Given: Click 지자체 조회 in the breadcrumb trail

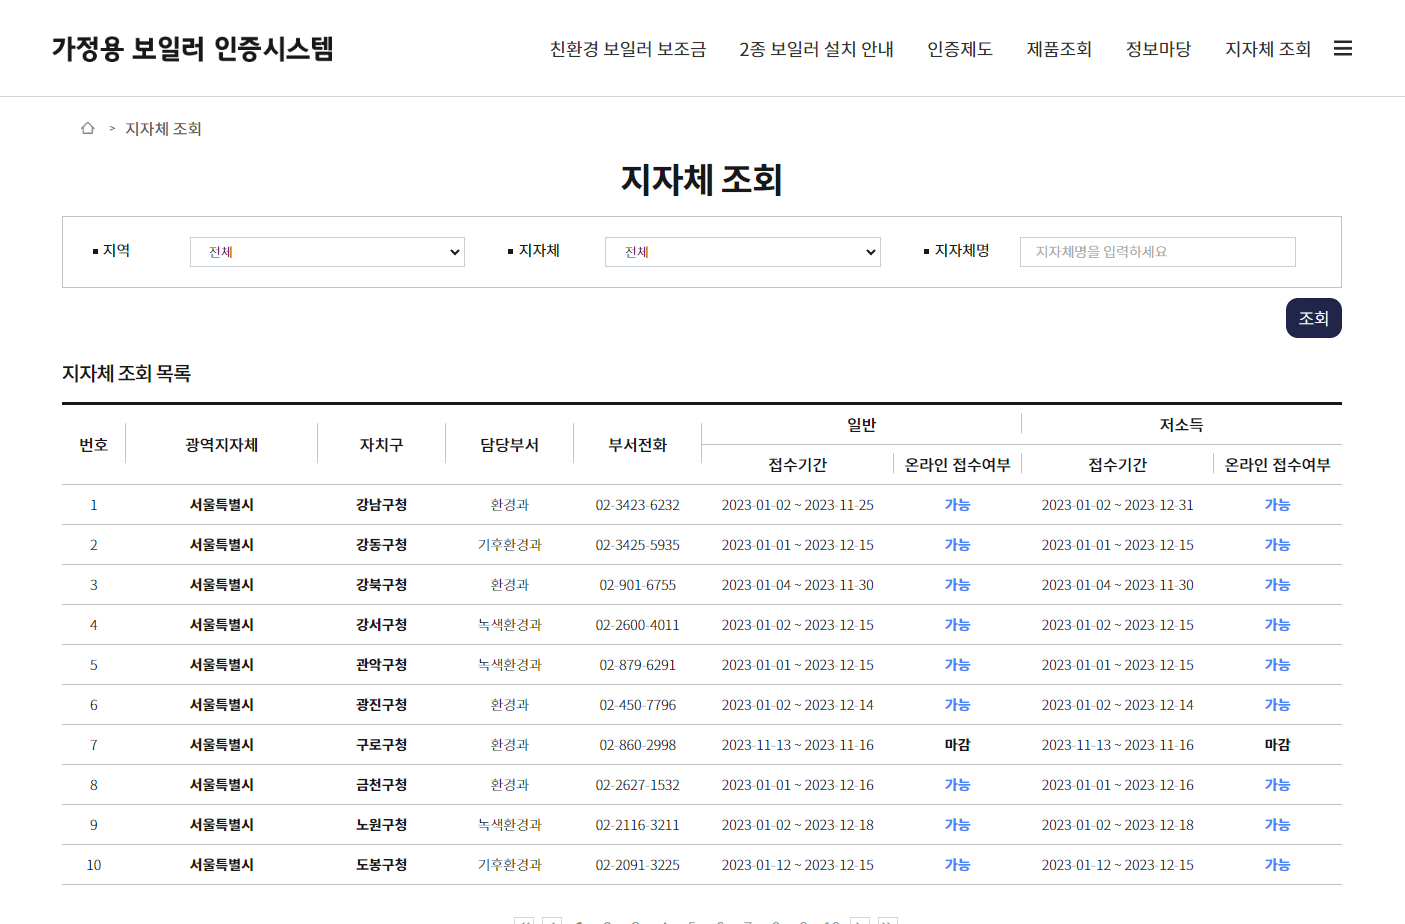Looking at the screenshot, I should [162, 128].
